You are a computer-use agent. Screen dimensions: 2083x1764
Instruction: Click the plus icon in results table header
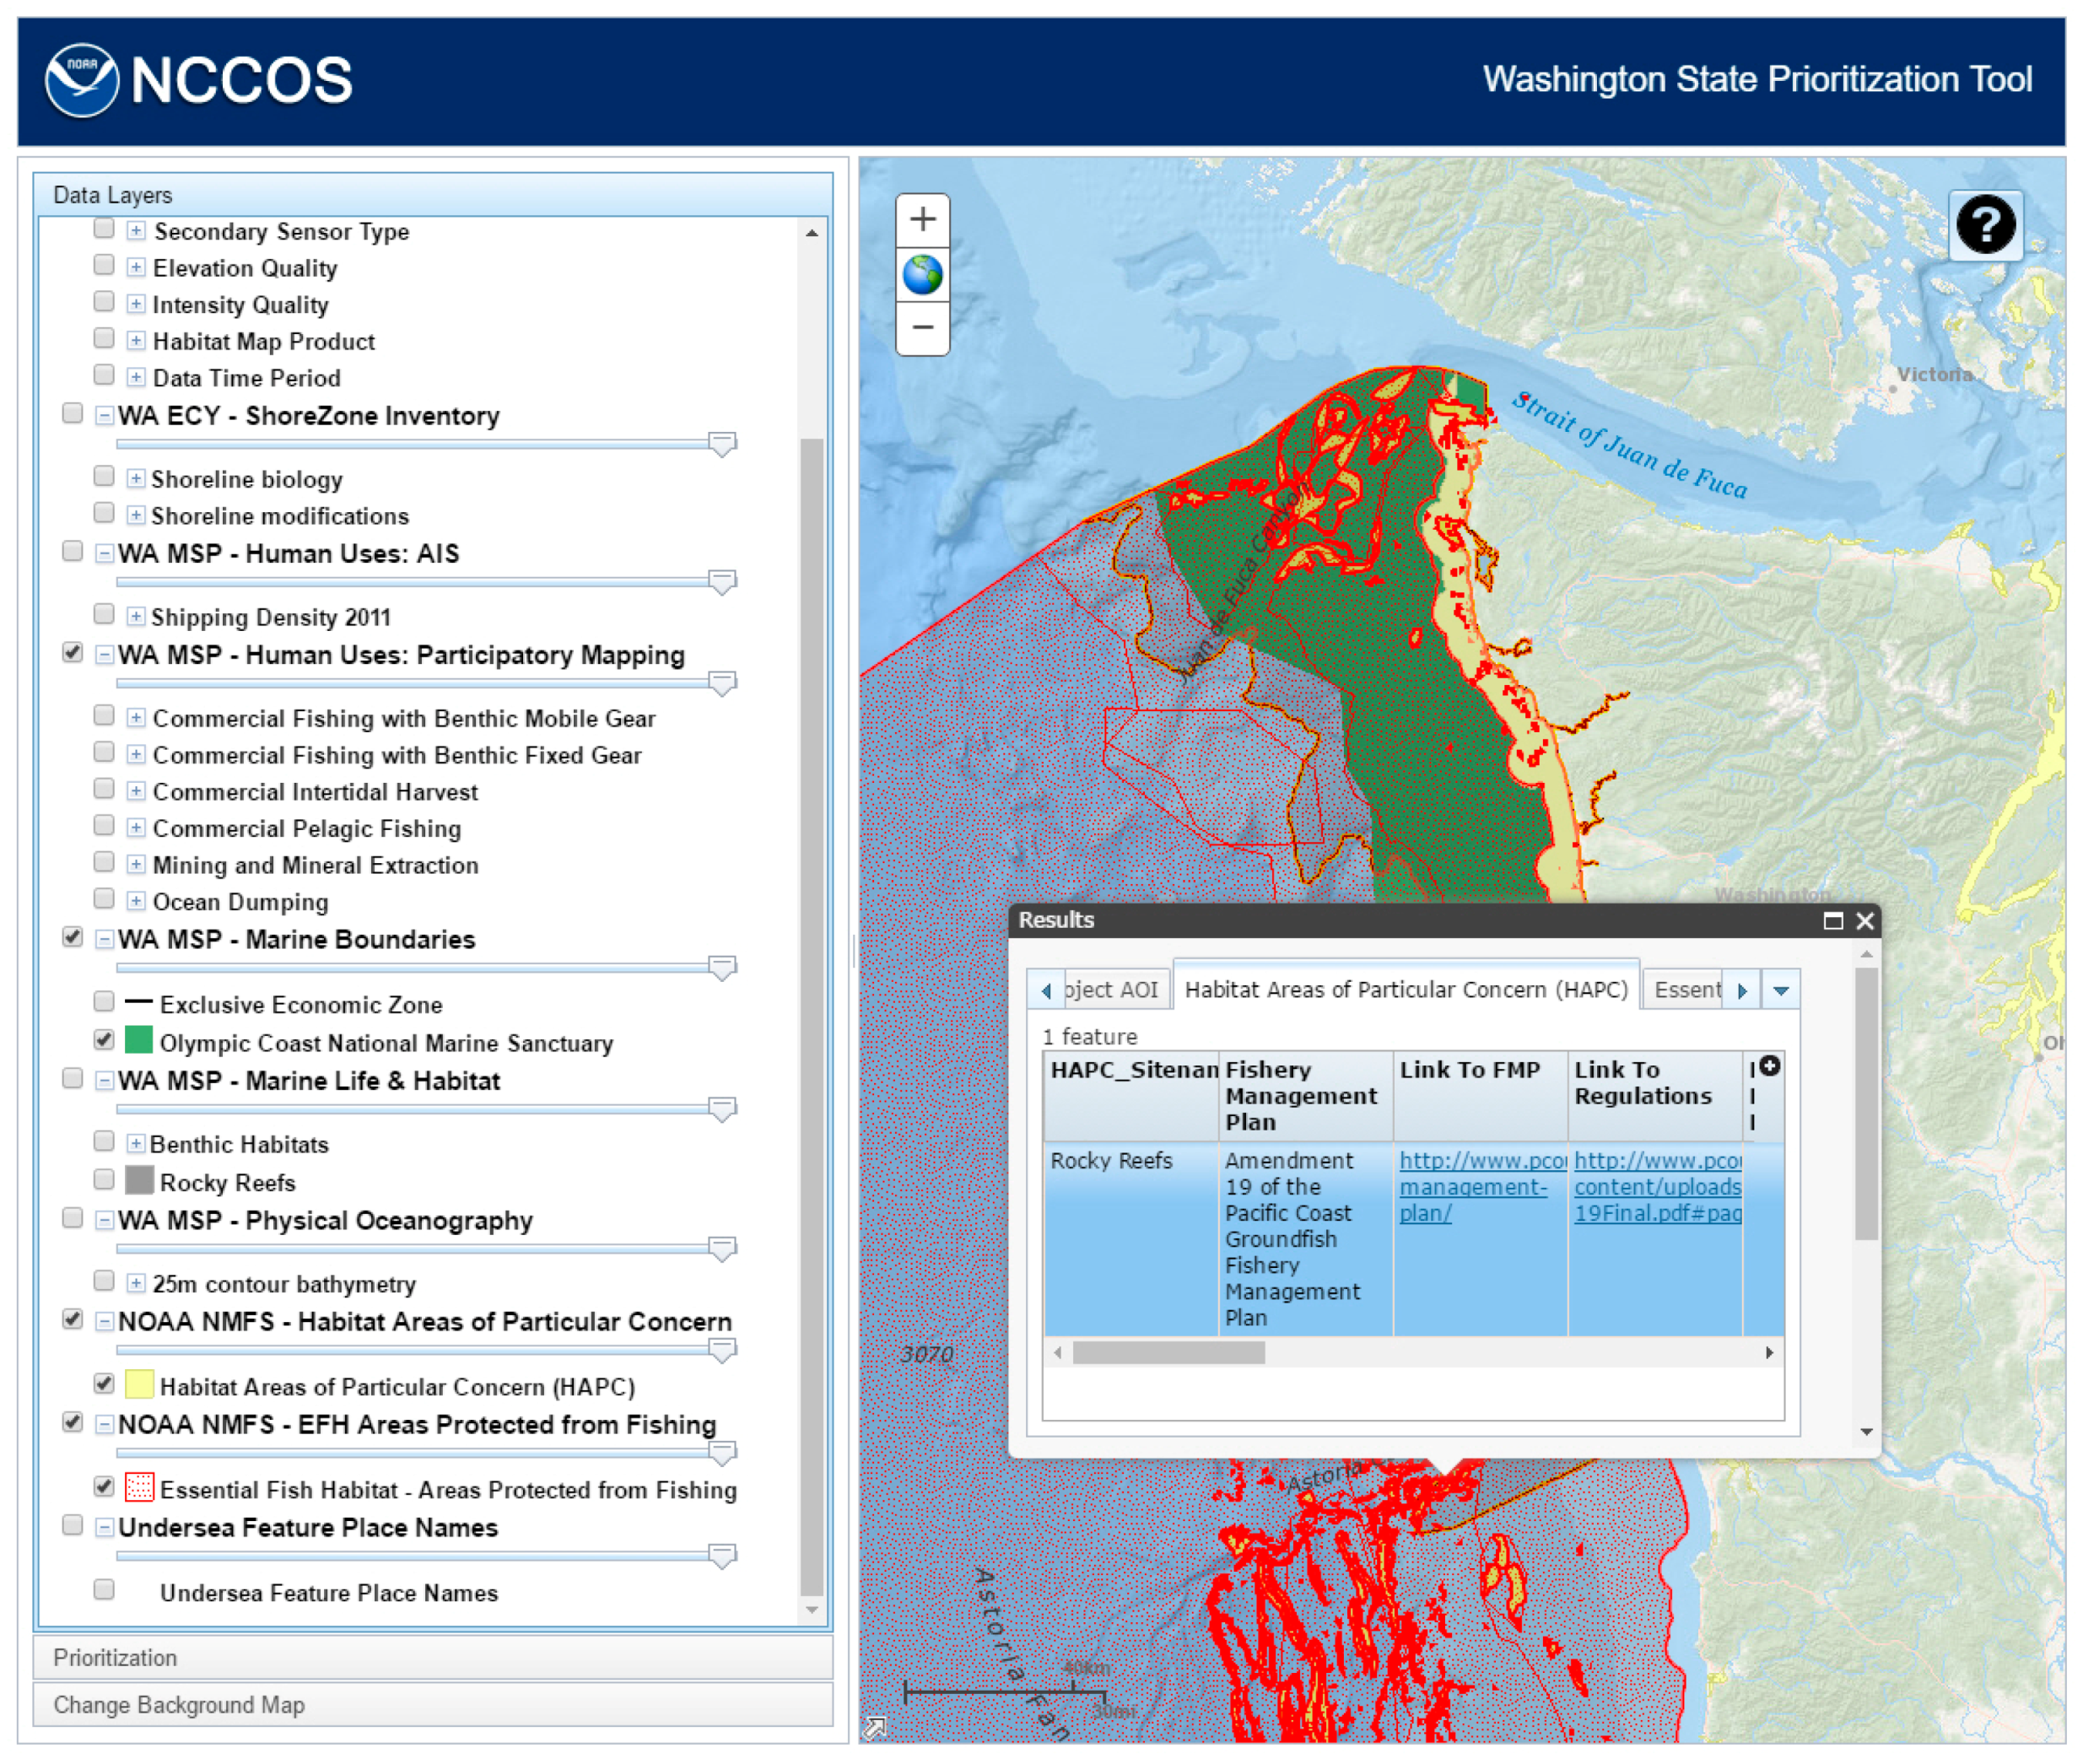(1769, 1066)
